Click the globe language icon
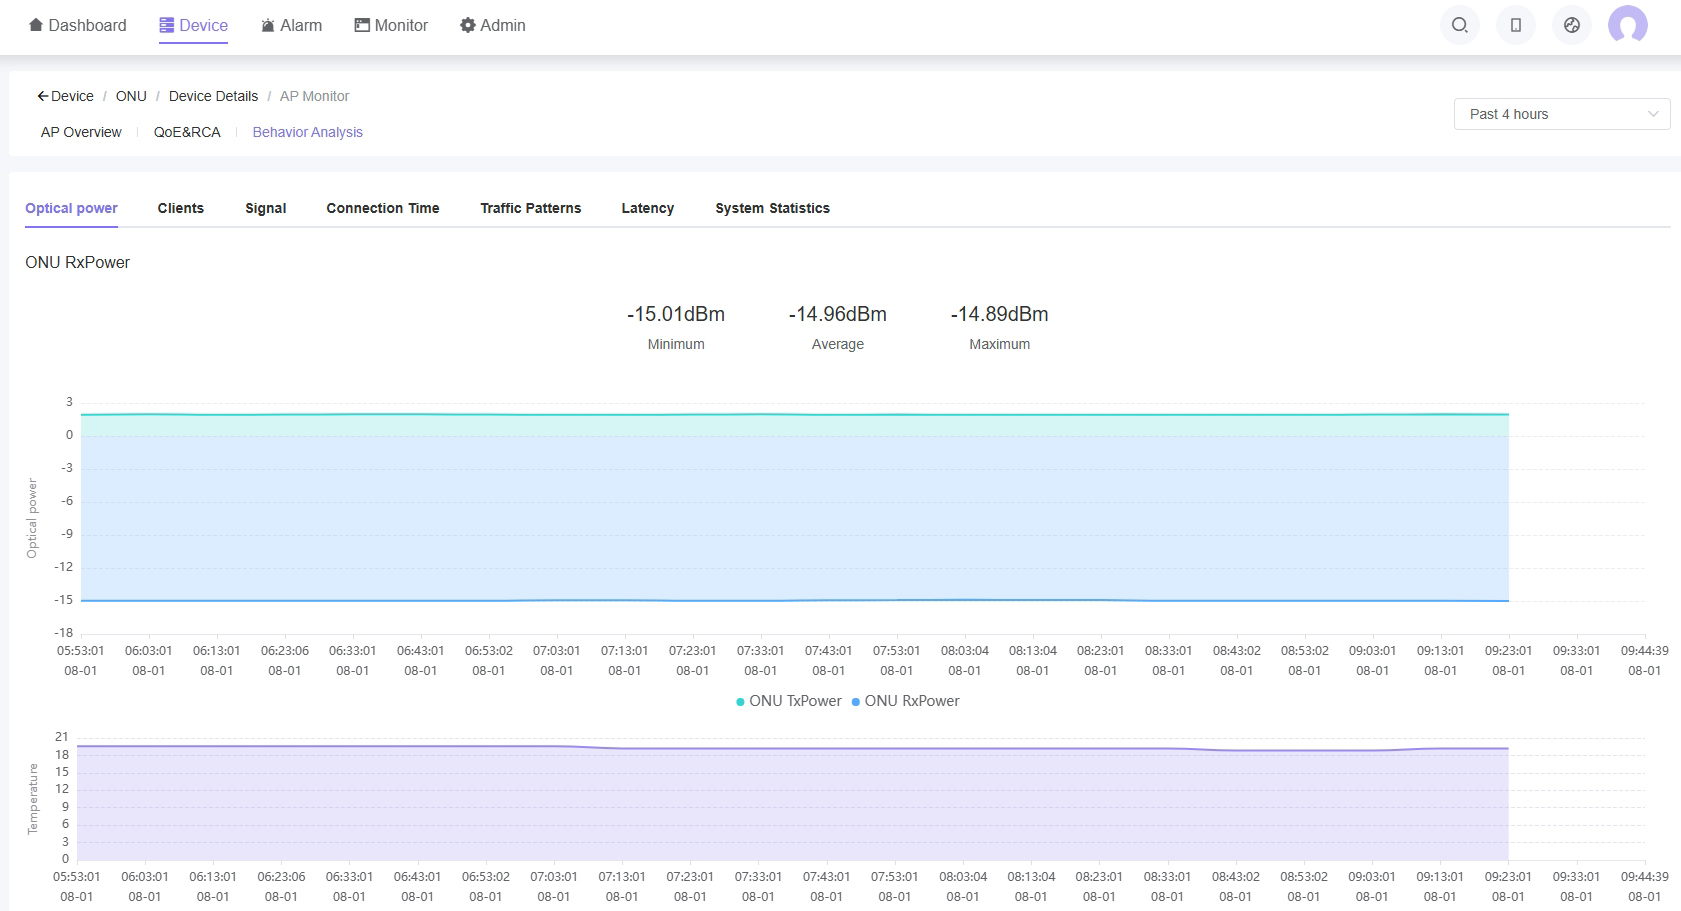Viewport: 1681px width, 911px height. [1571, 25]
